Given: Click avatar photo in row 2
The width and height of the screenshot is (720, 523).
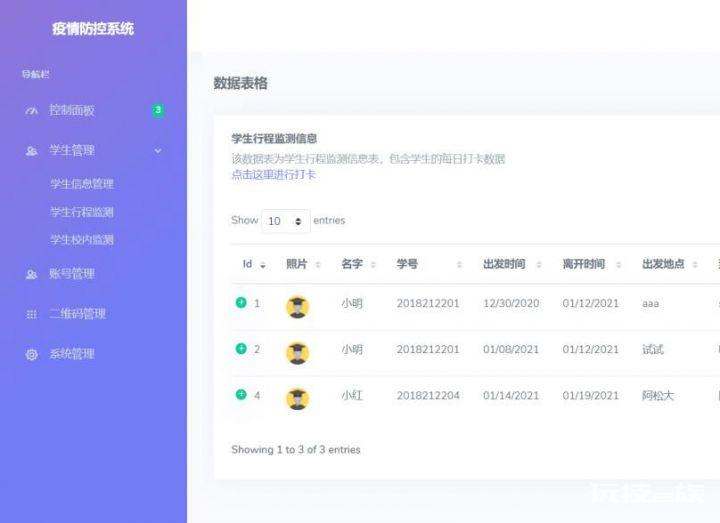Looking at the screenshot, I should point(298,353).
